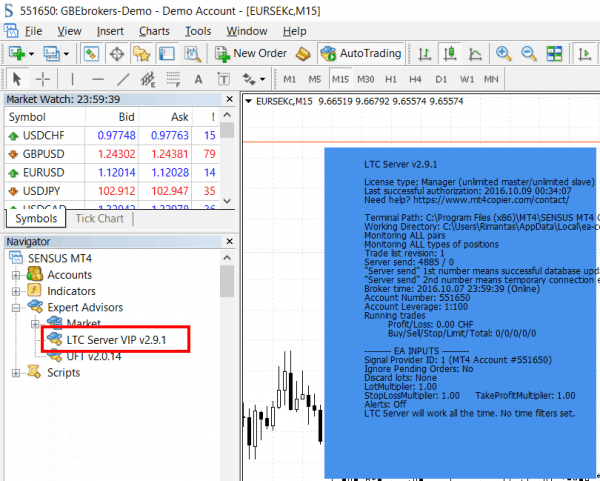600x481 pixels.
Task: Select the EURUSD symbol row
Action: [x=112, y=172]
